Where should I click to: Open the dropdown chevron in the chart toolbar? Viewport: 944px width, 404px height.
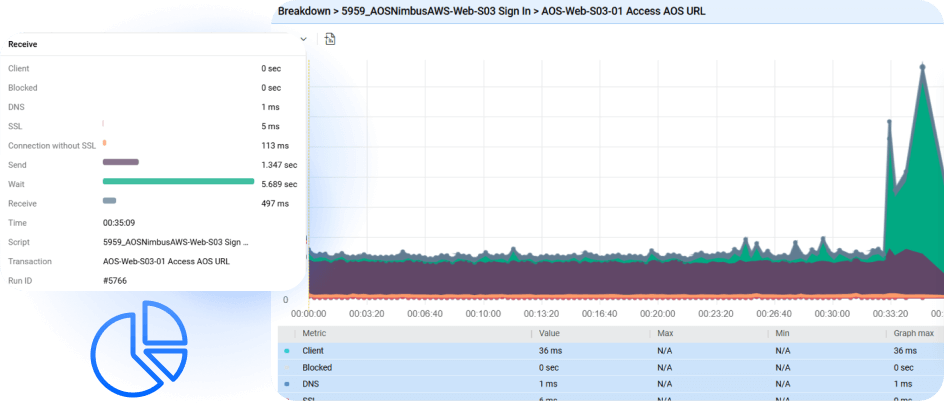[303, 39]
